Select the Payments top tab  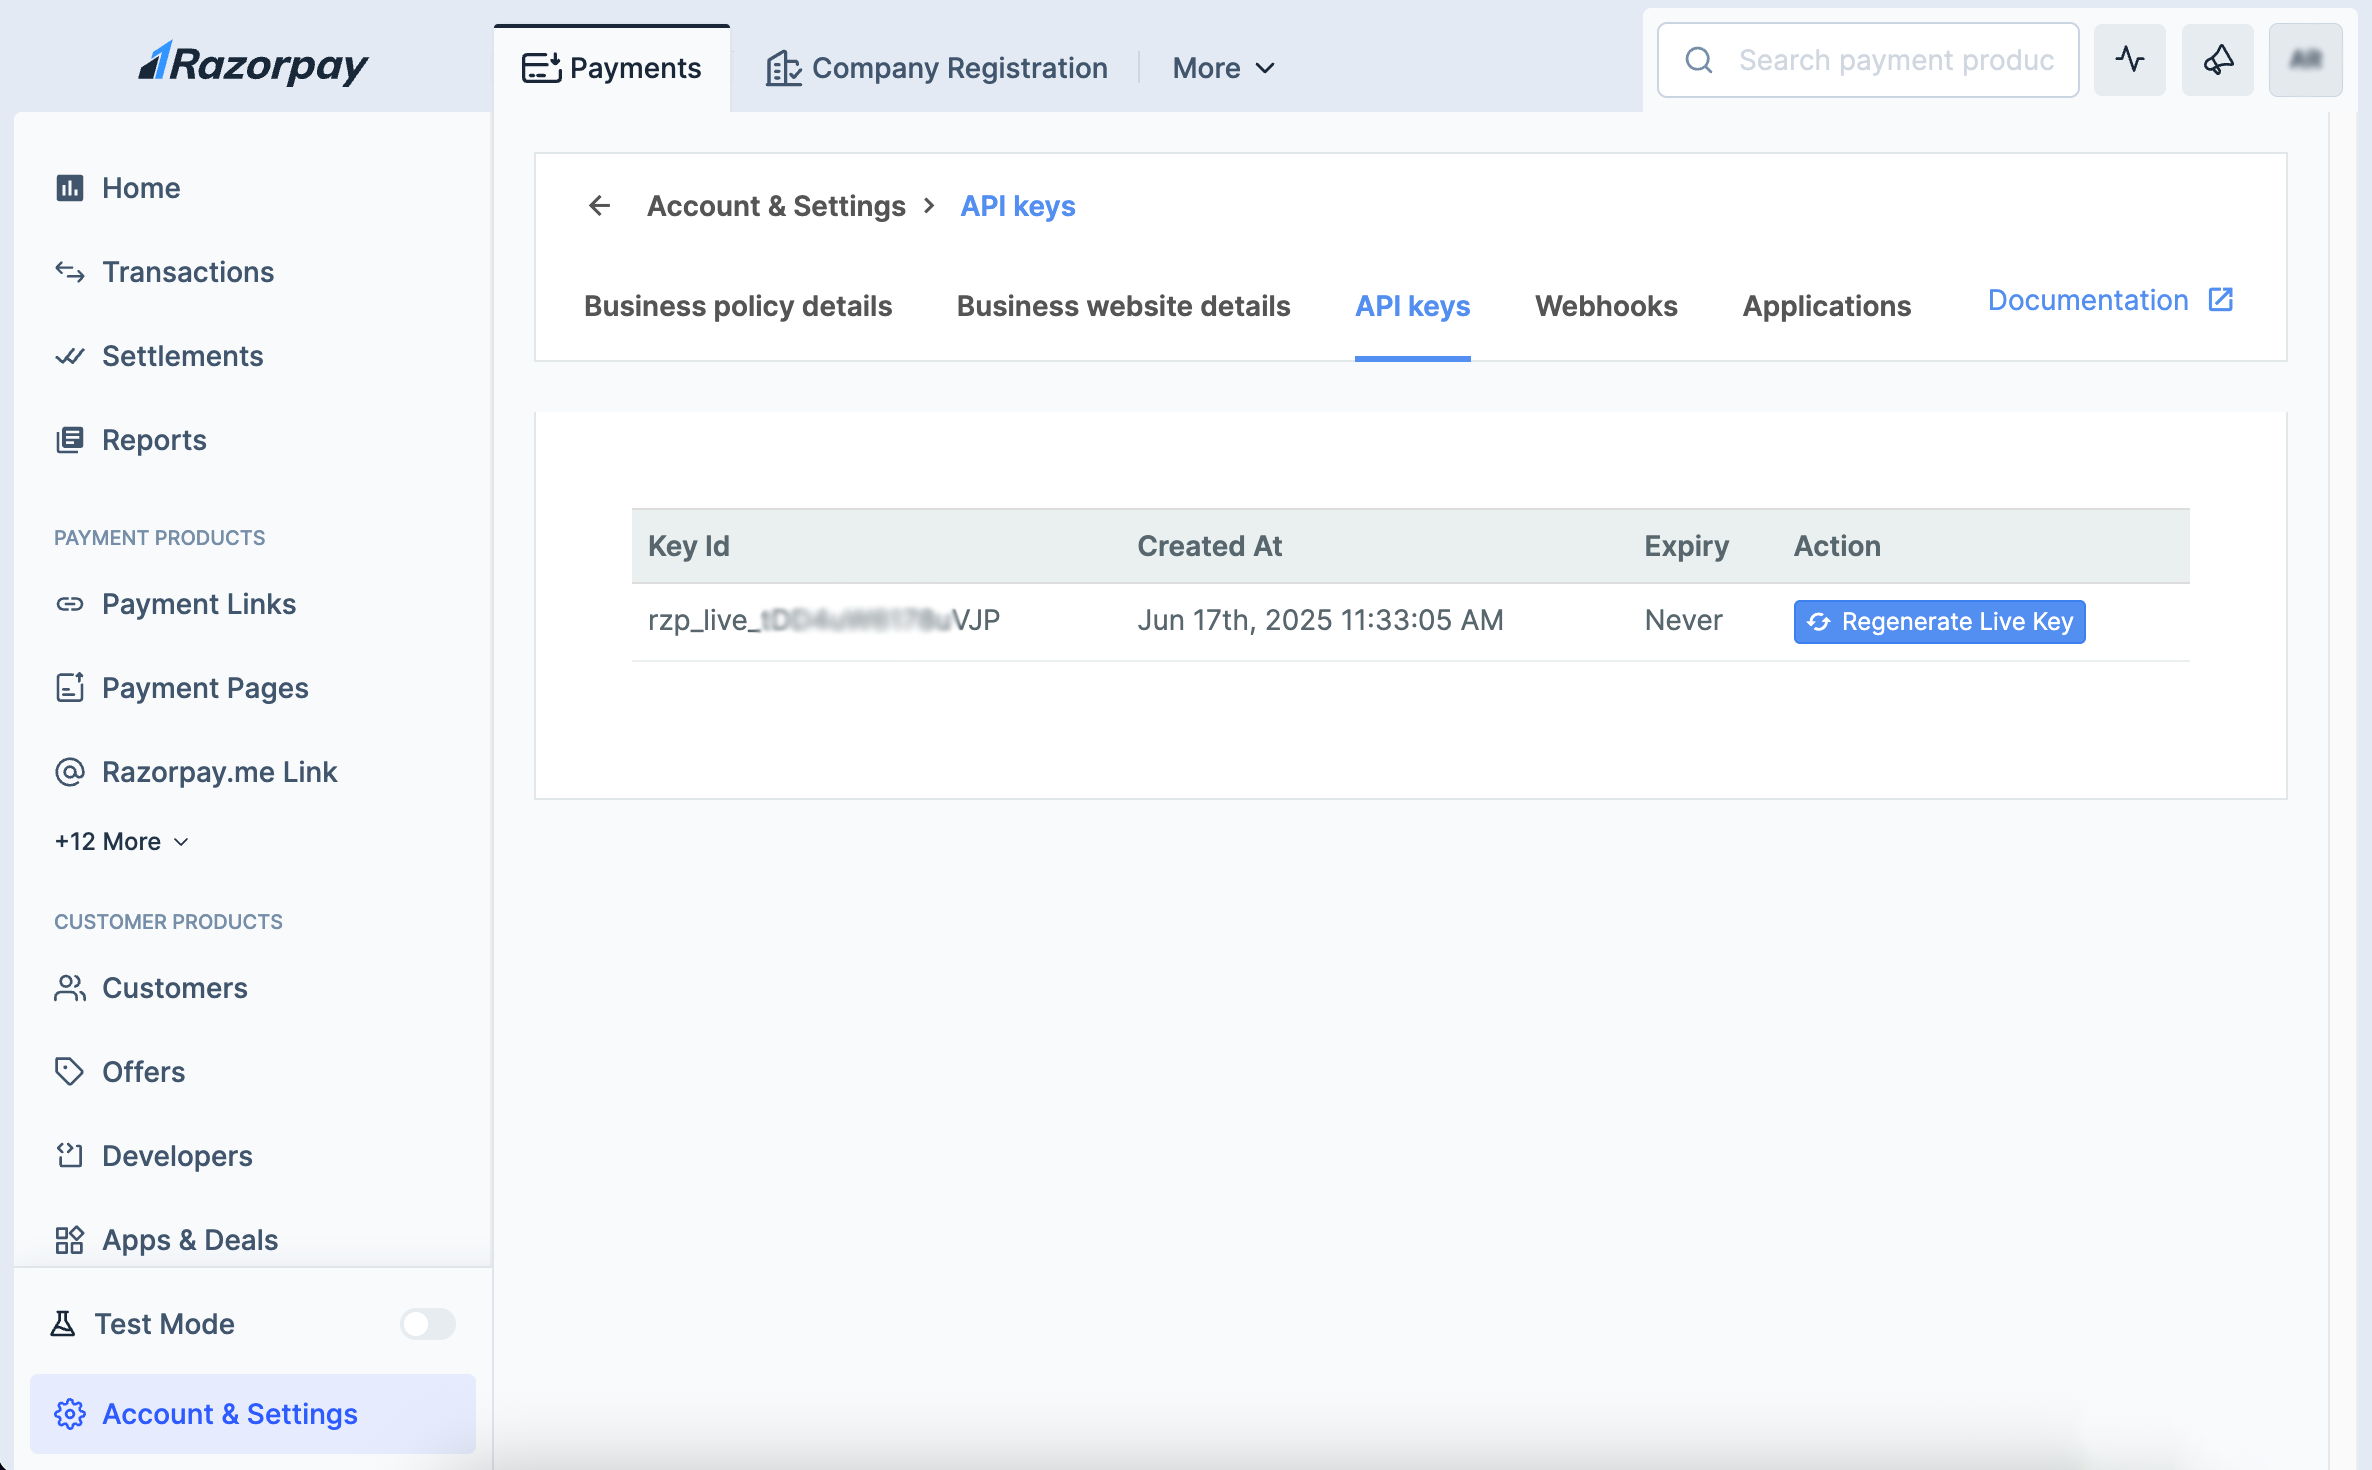tap(612, 68)
